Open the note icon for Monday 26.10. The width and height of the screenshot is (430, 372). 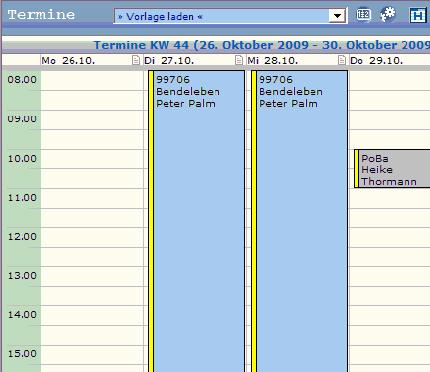[136, 60]
